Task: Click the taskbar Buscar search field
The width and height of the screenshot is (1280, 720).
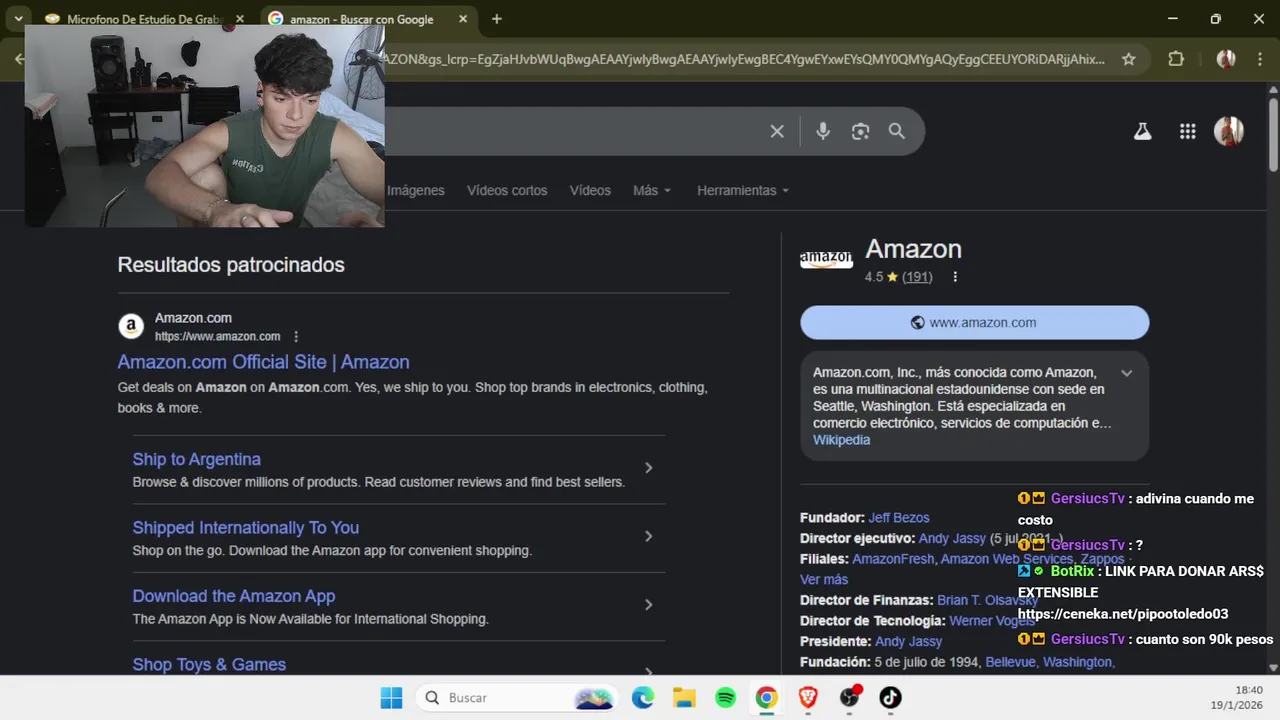Action: coord(516,698)
